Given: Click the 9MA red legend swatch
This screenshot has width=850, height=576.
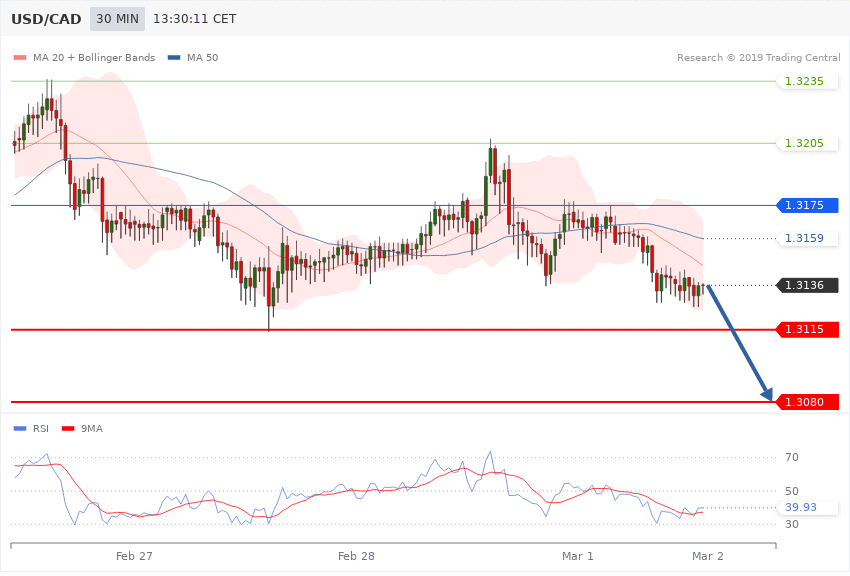Looking at the screenshot, I should tap(68, 429).
